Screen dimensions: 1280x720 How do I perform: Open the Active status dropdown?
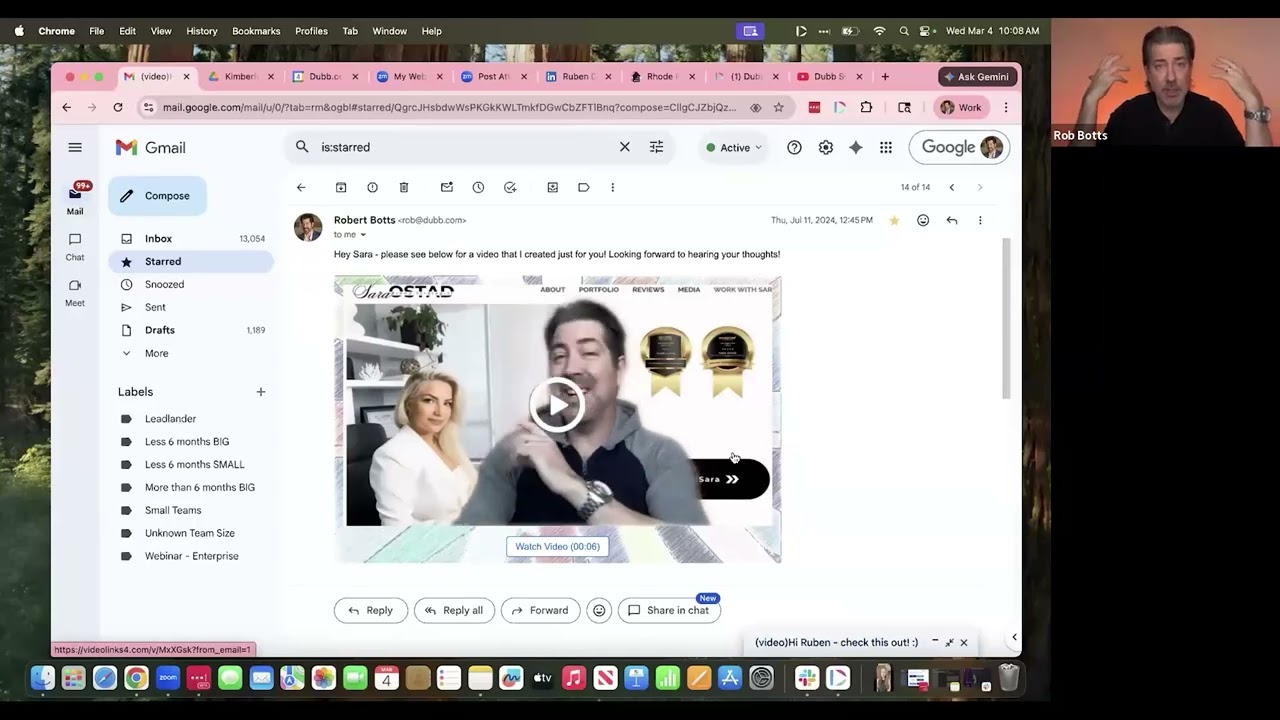pyautogui.click(x=734, y=147)
